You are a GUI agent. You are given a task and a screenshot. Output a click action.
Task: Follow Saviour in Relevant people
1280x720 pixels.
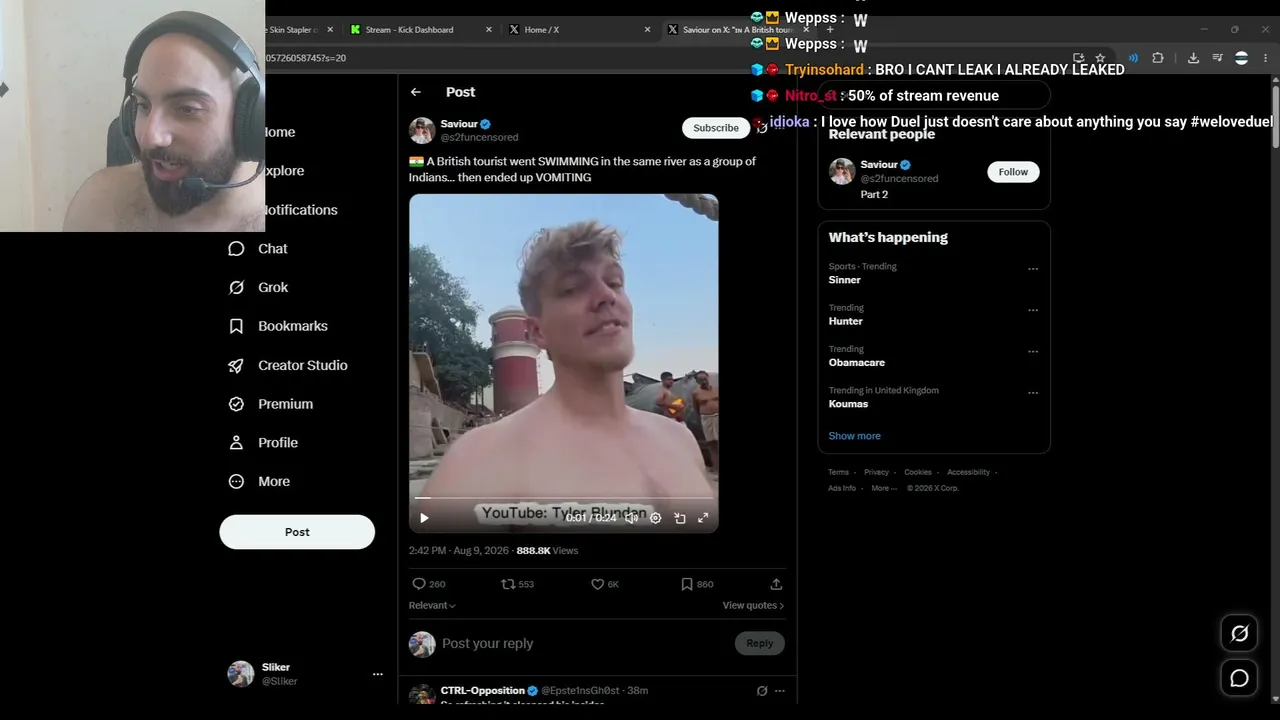[1013, 172]
